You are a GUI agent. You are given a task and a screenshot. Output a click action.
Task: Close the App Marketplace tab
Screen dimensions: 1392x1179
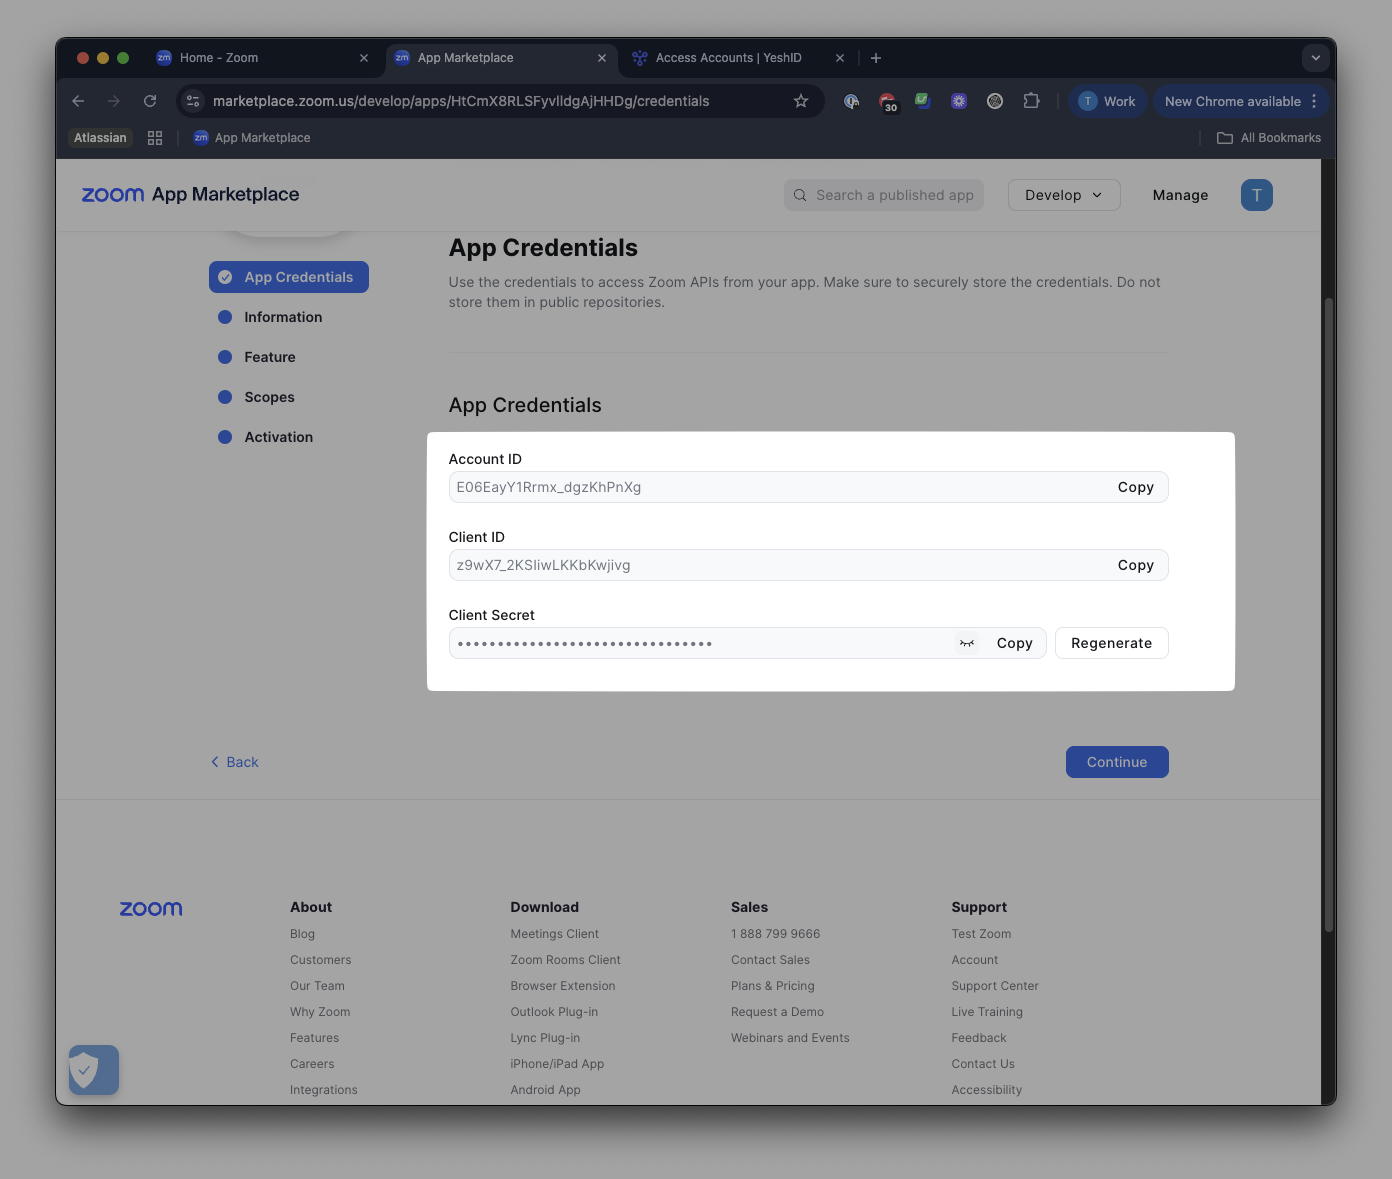point(602,58)
